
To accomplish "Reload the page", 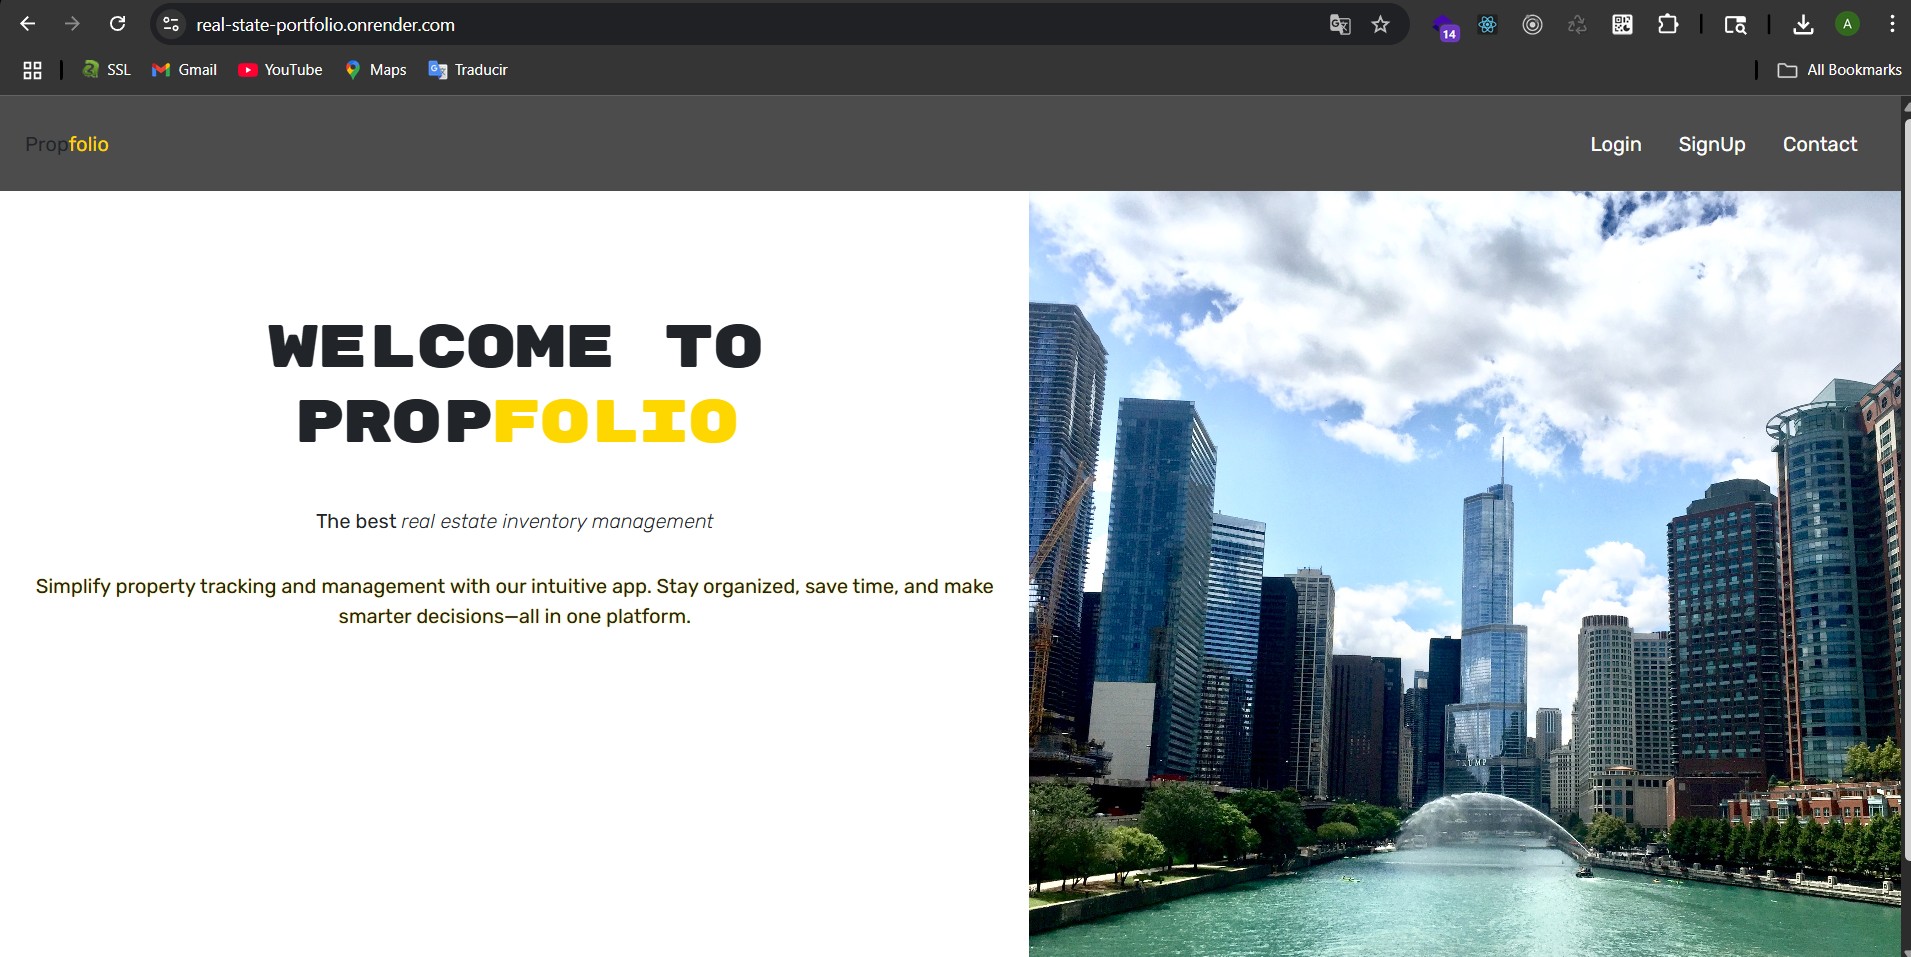I will pos(117,24).
